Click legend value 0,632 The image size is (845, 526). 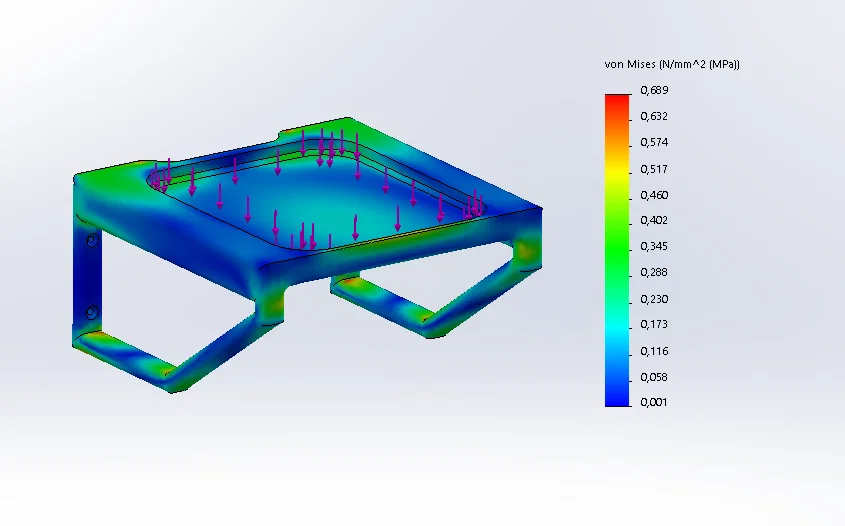click(654, 116)
